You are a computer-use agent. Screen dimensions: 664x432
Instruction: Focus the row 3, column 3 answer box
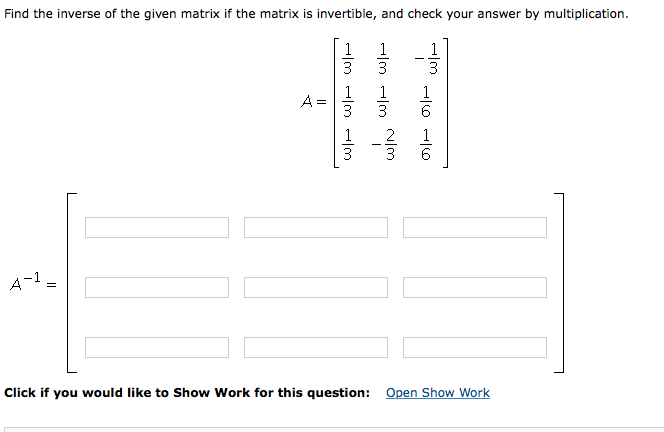point(475,347)
